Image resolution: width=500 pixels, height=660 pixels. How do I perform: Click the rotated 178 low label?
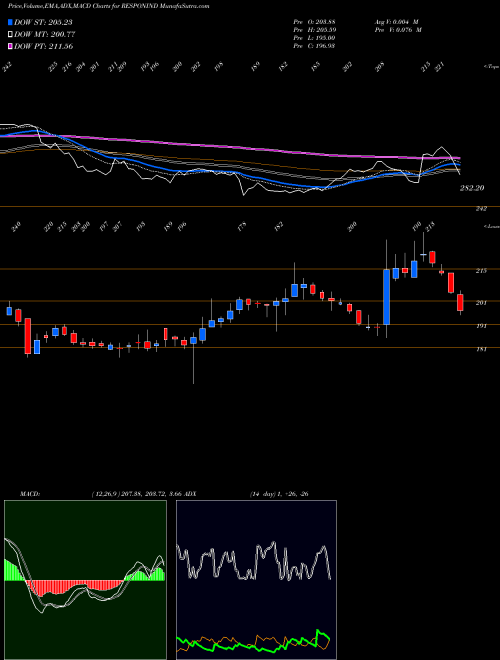pyautogui.click(x=242, y=228)
